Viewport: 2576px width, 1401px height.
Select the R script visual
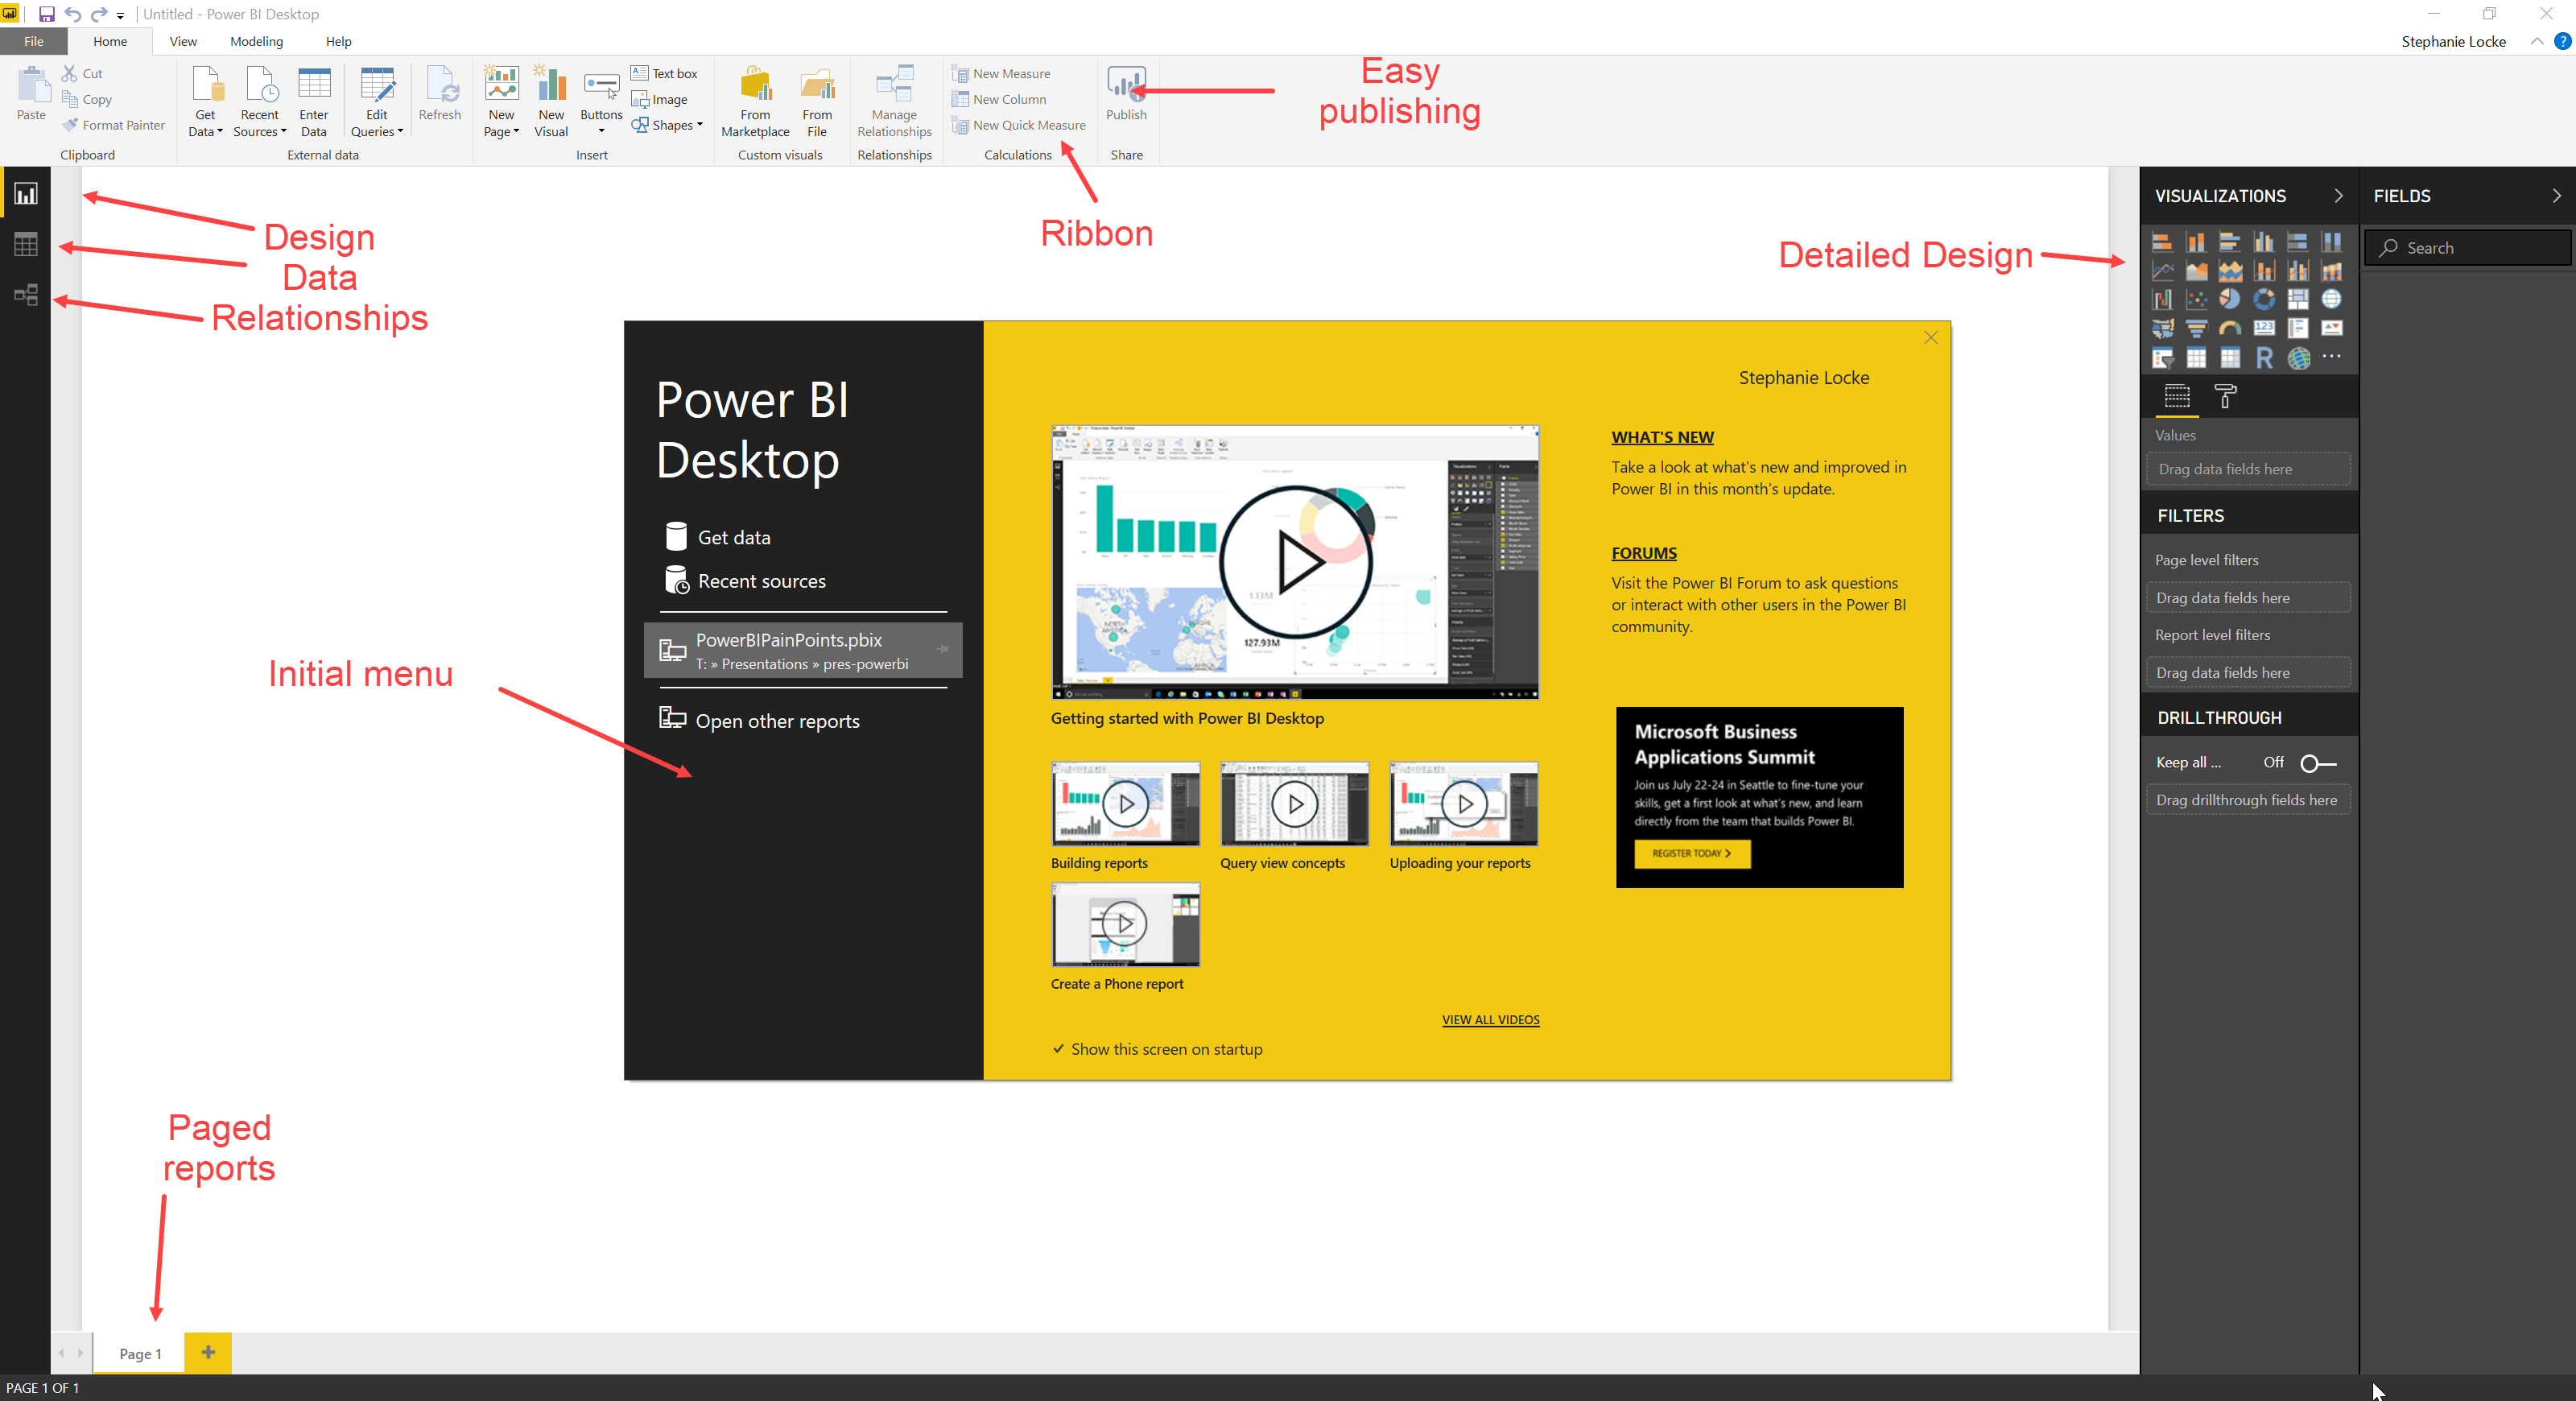2264,358
